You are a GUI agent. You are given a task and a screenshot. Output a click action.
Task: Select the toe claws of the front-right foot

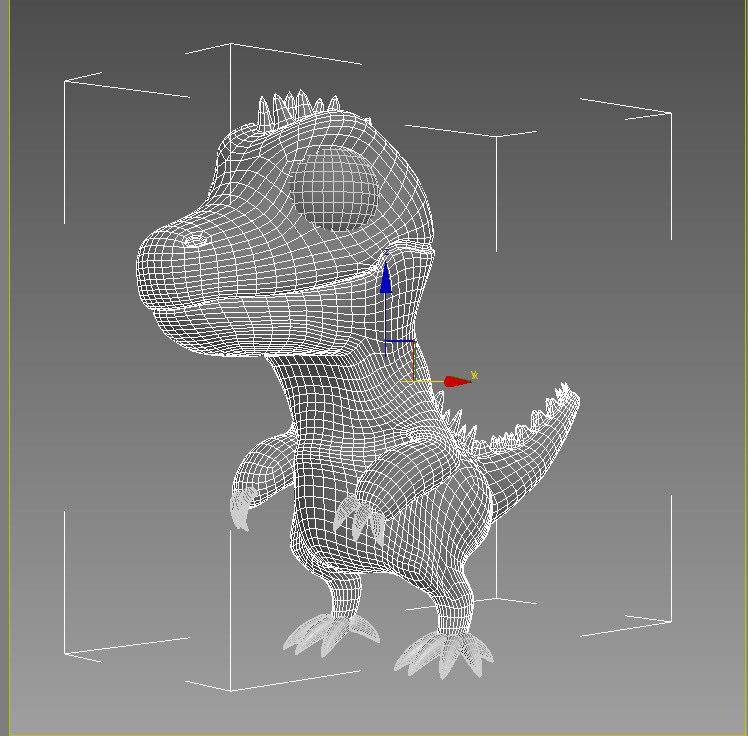tap(444, 654)
